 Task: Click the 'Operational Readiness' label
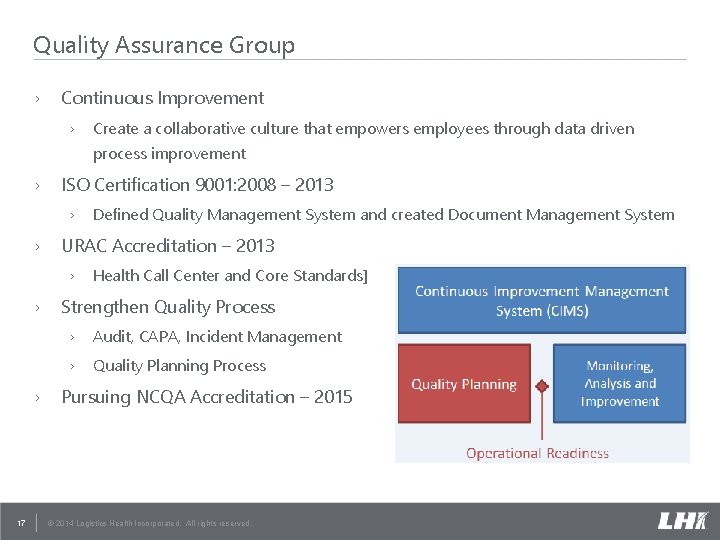pyautogui.click(x=537, y=453)
